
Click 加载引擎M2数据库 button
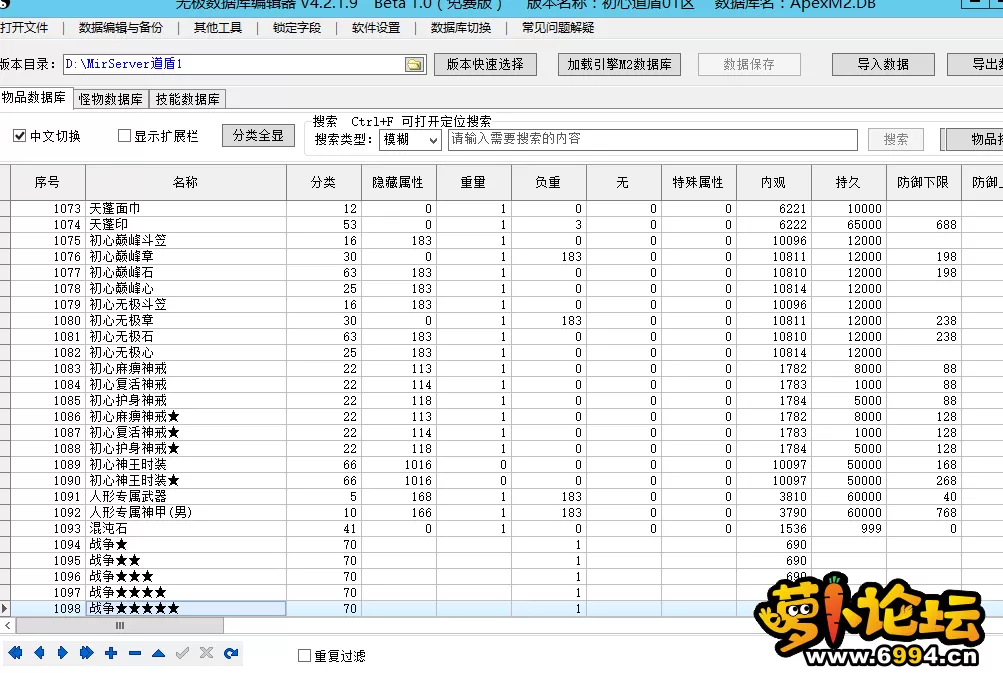click(x=619, y=64)
